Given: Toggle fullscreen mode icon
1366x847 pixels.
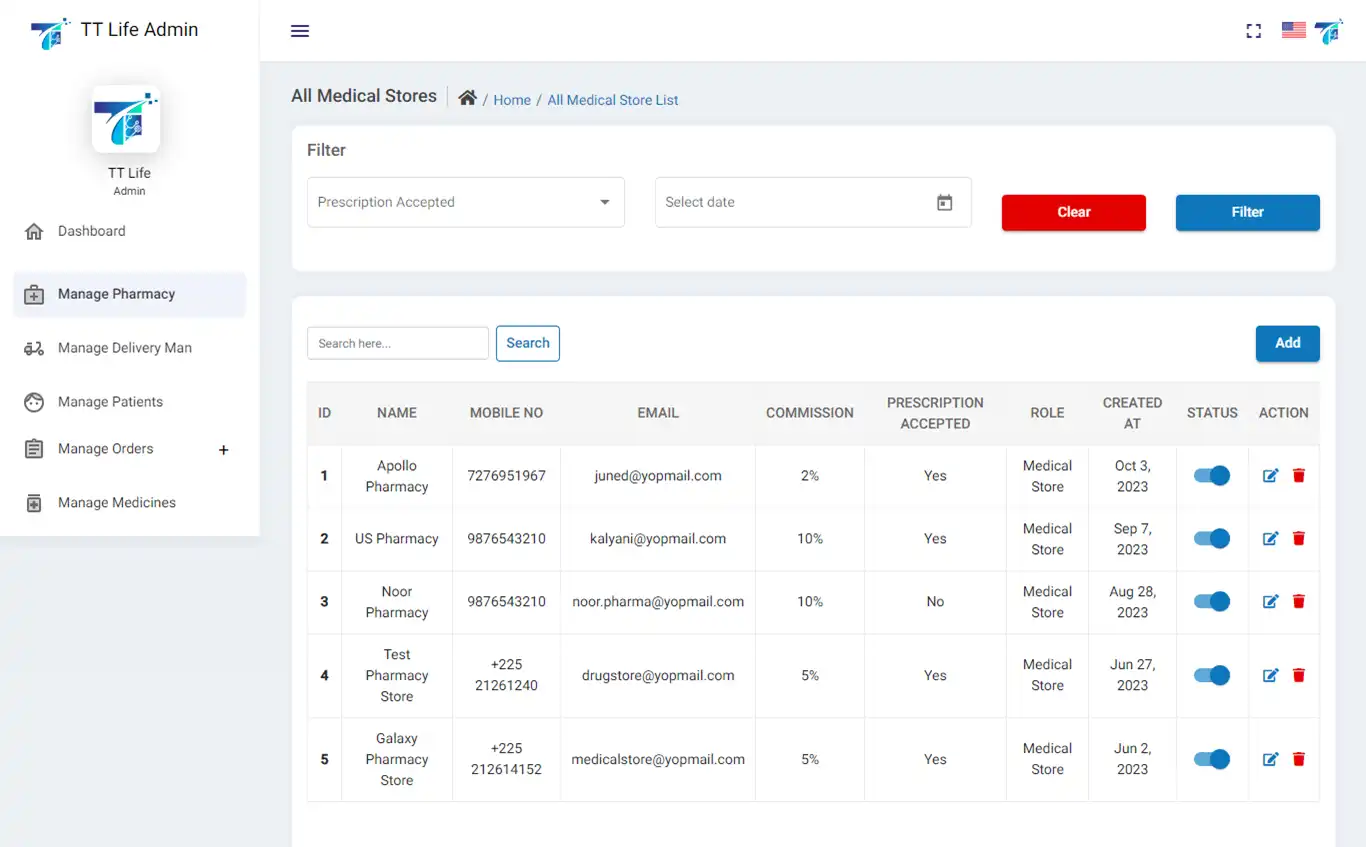Looking at the screenshot, I should pos(1253,31).
